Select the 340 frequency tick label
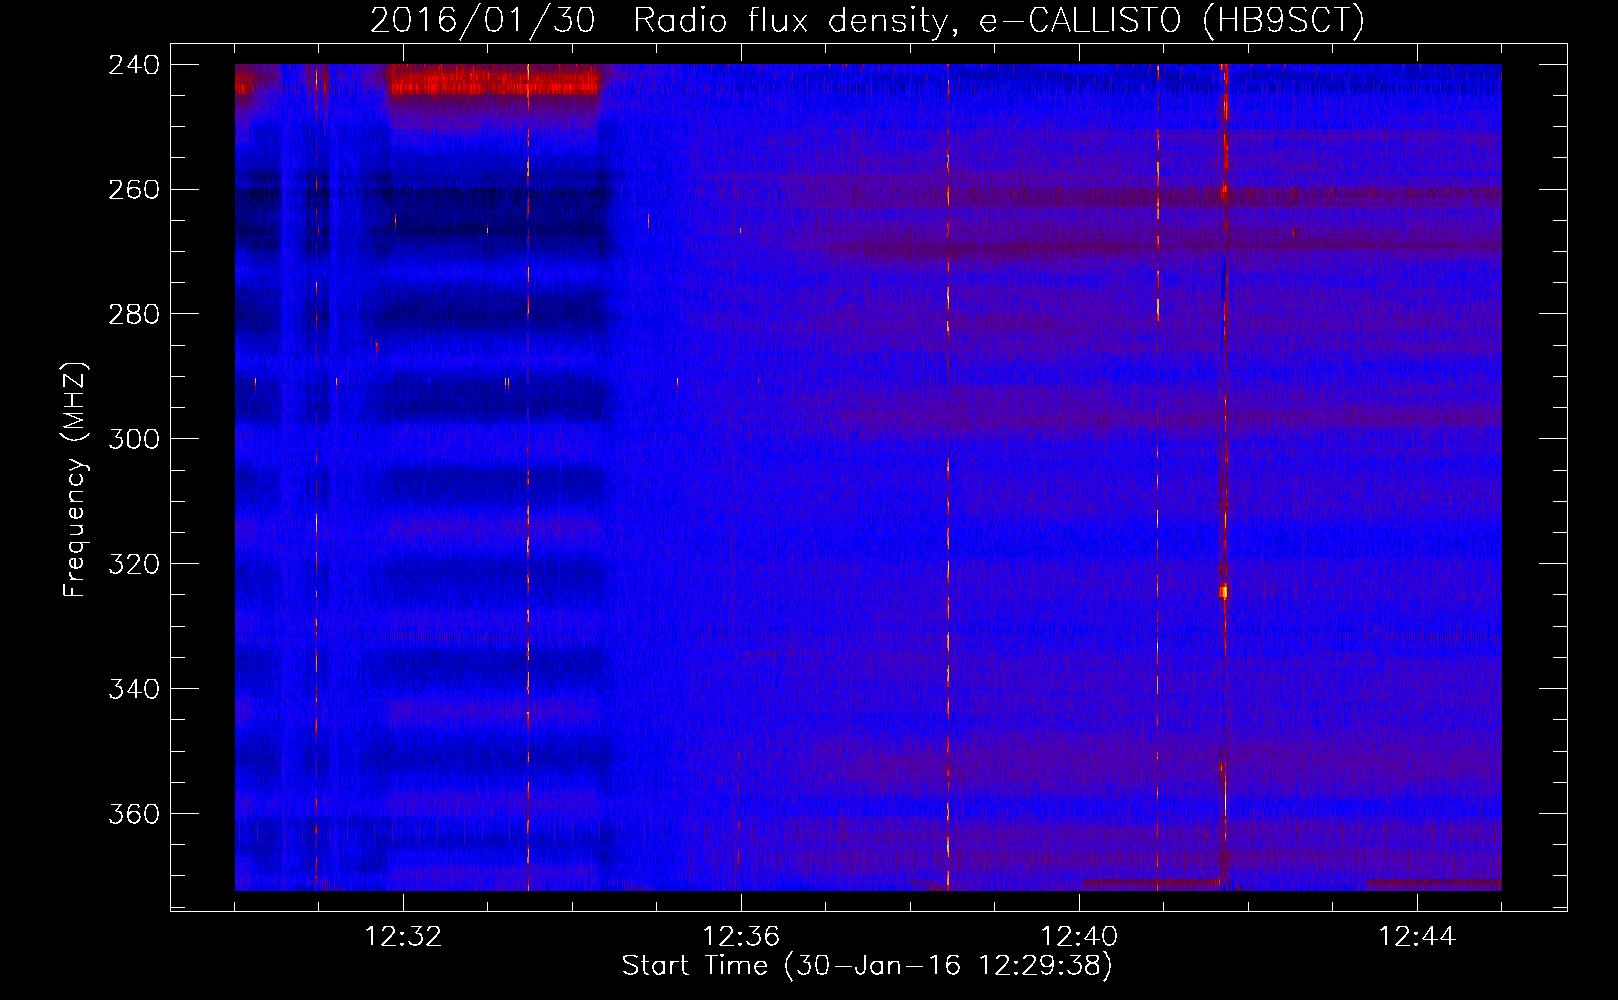The width and height of the screenshot is (1618, 1000). point(134,690)
